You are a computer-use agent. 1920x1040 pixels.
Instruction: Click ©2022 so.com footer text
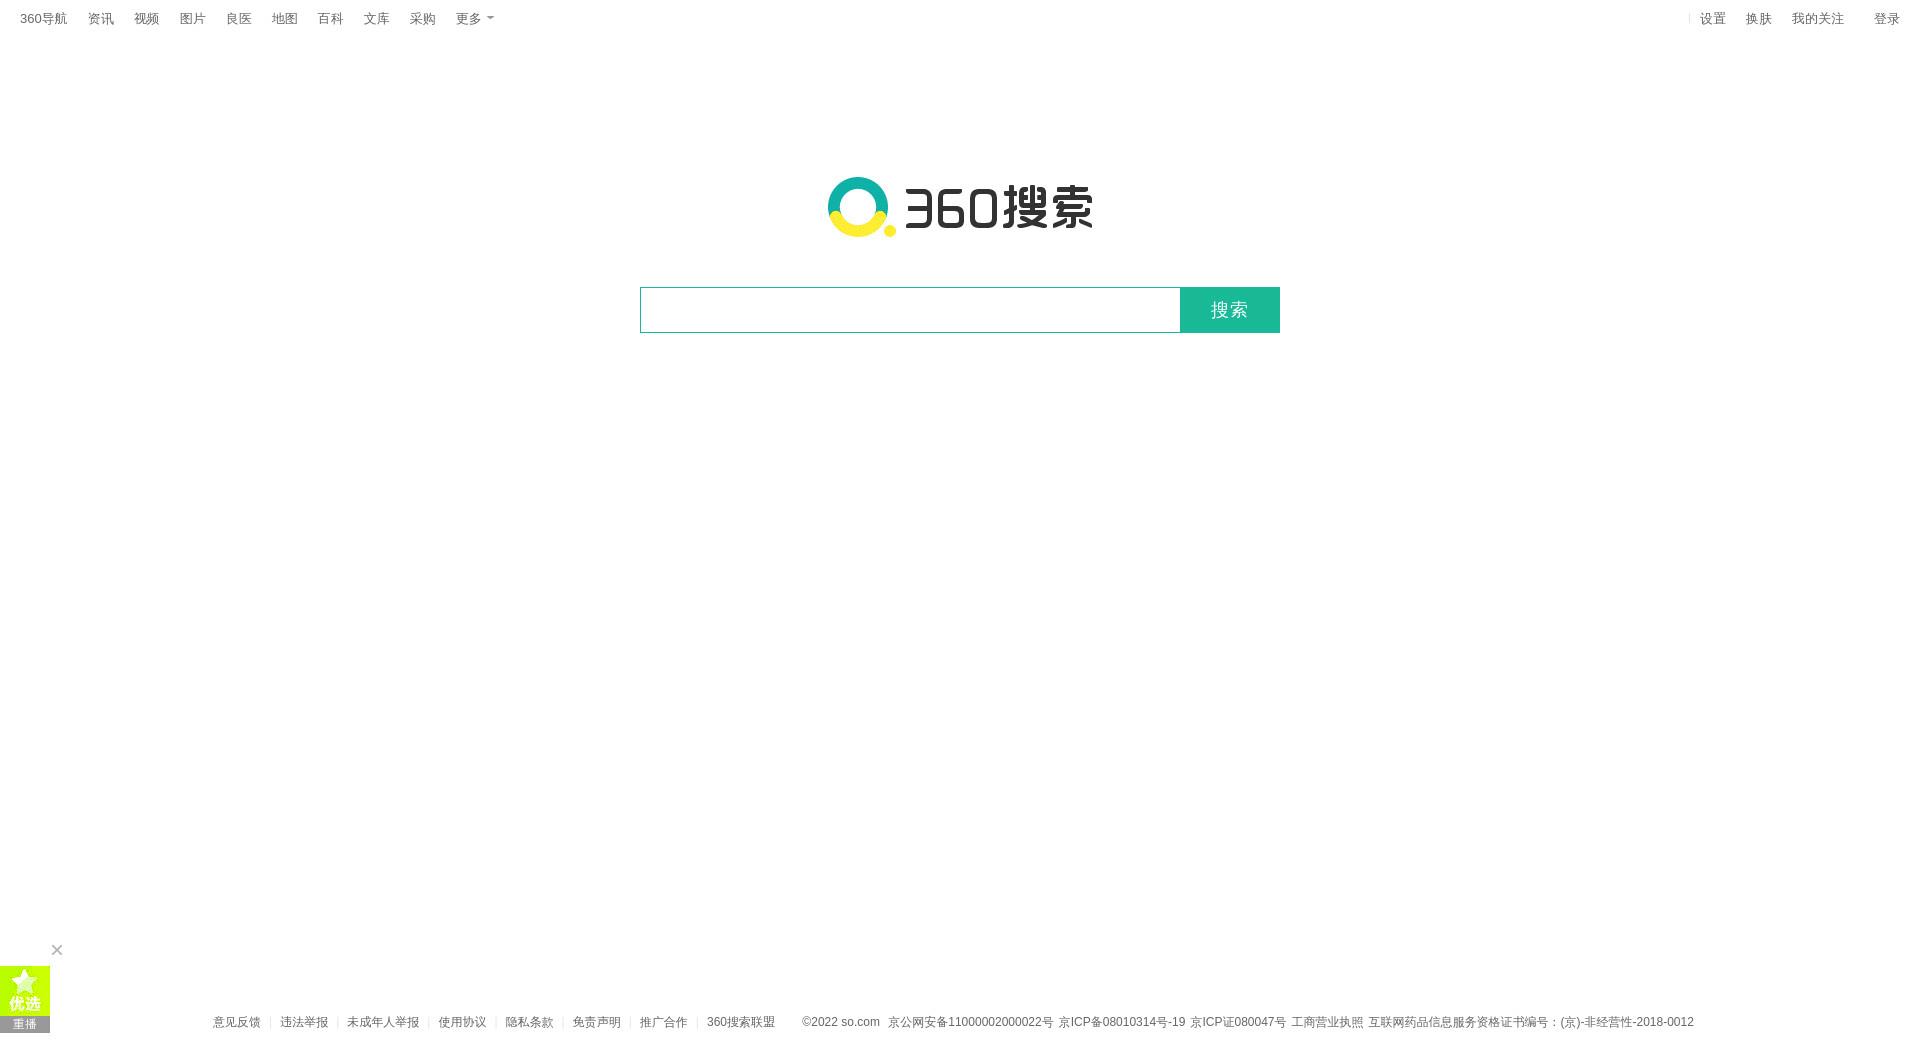tap(841, 1022)
